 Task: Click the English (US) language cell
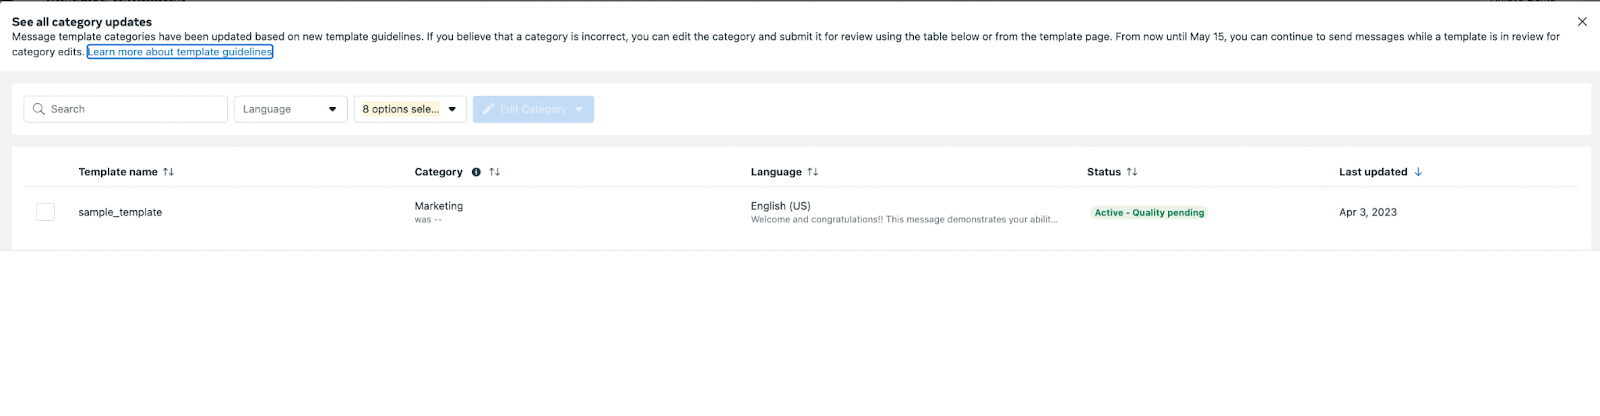click(x=780, y=206)
